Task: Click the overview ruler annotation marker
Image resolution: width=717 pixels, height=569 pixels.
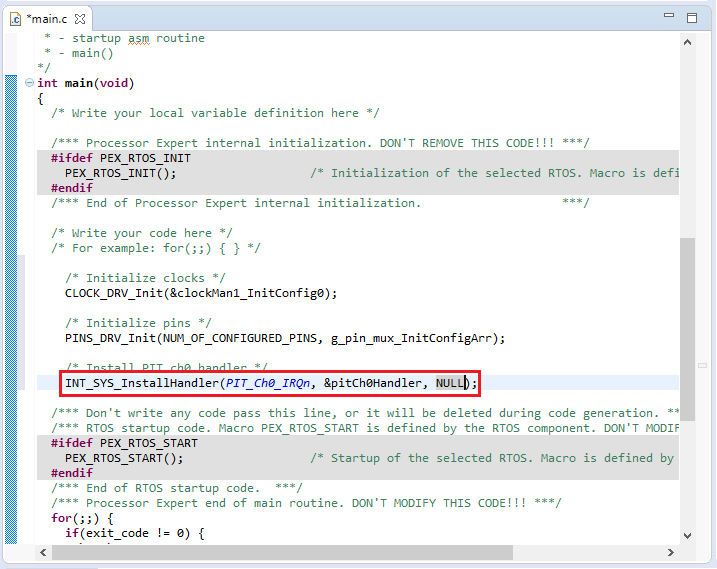Action: coord(702,365)
